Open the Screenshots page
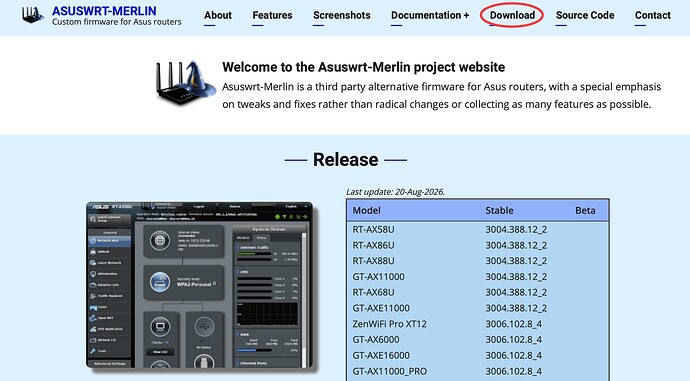The width and height of the screenshot is (690, 381). pyautogui.click(x=341, y=15)
